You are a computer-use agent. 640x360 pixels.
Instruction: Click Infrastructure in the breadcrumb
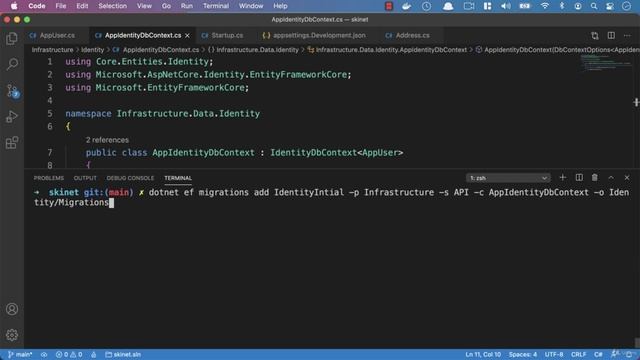coord(52,50)
